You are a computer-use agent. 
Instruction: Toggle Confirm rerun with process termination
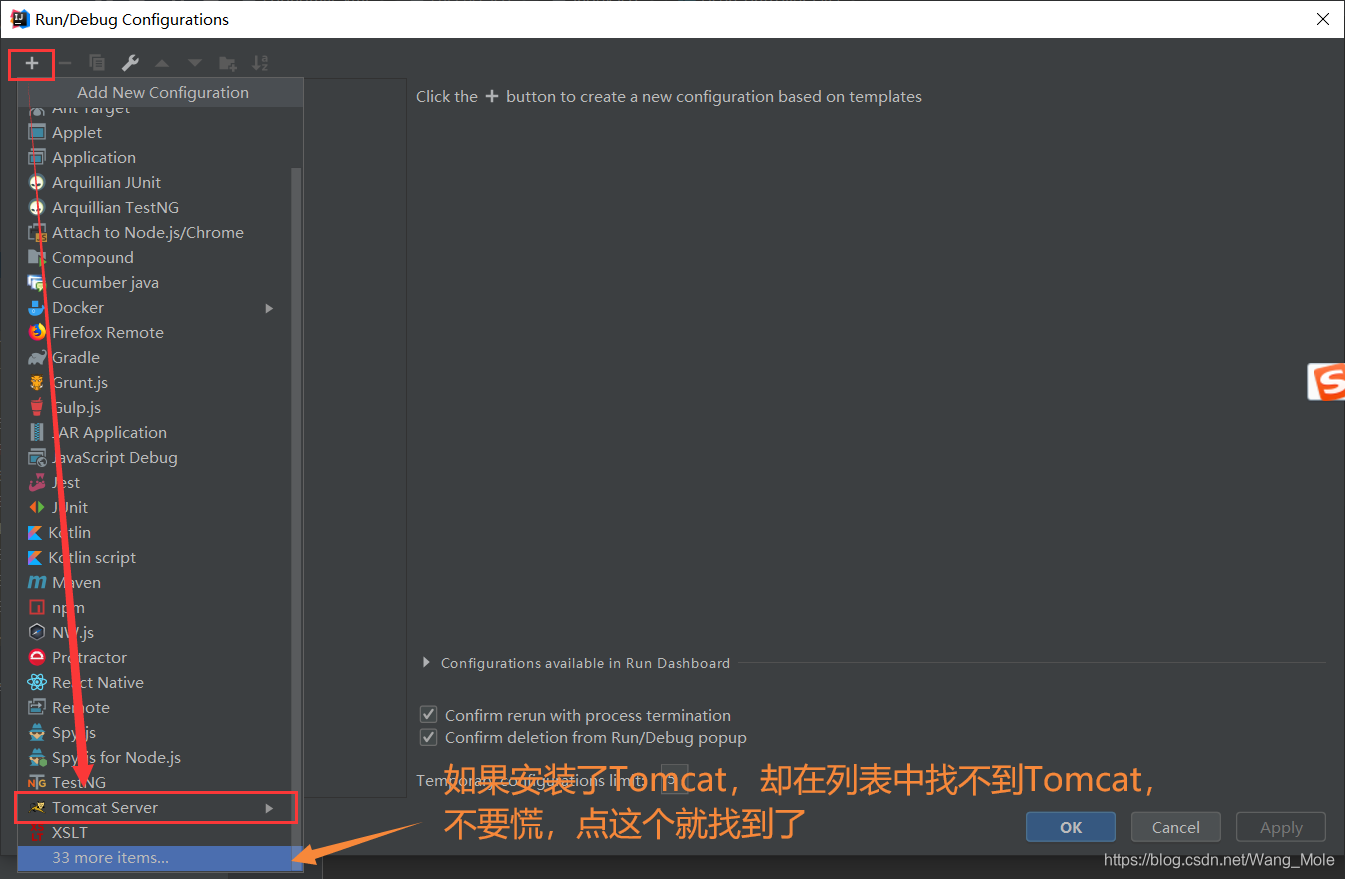pos(429,715)
